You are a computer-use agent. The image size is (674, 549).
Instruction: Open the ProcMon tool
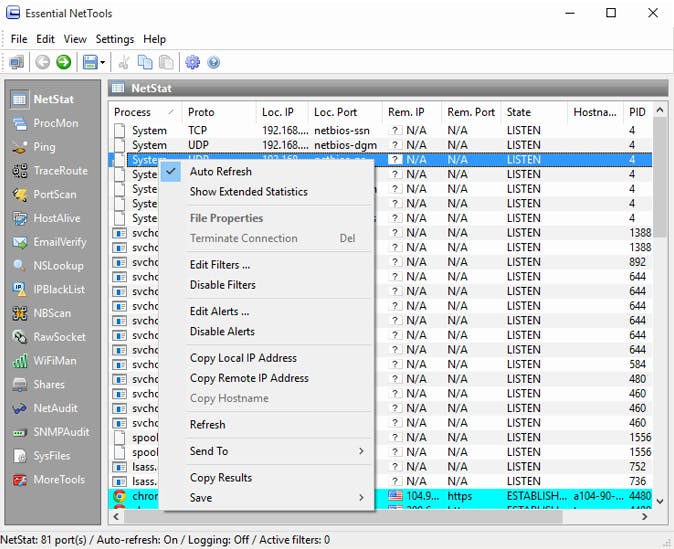coord(46,123)
